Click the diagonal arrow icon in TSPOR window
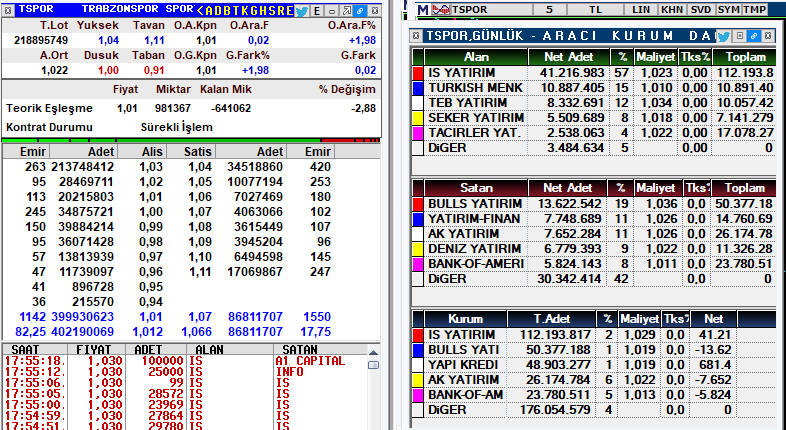Screen dimensions: 786x430 pos(346,10)
